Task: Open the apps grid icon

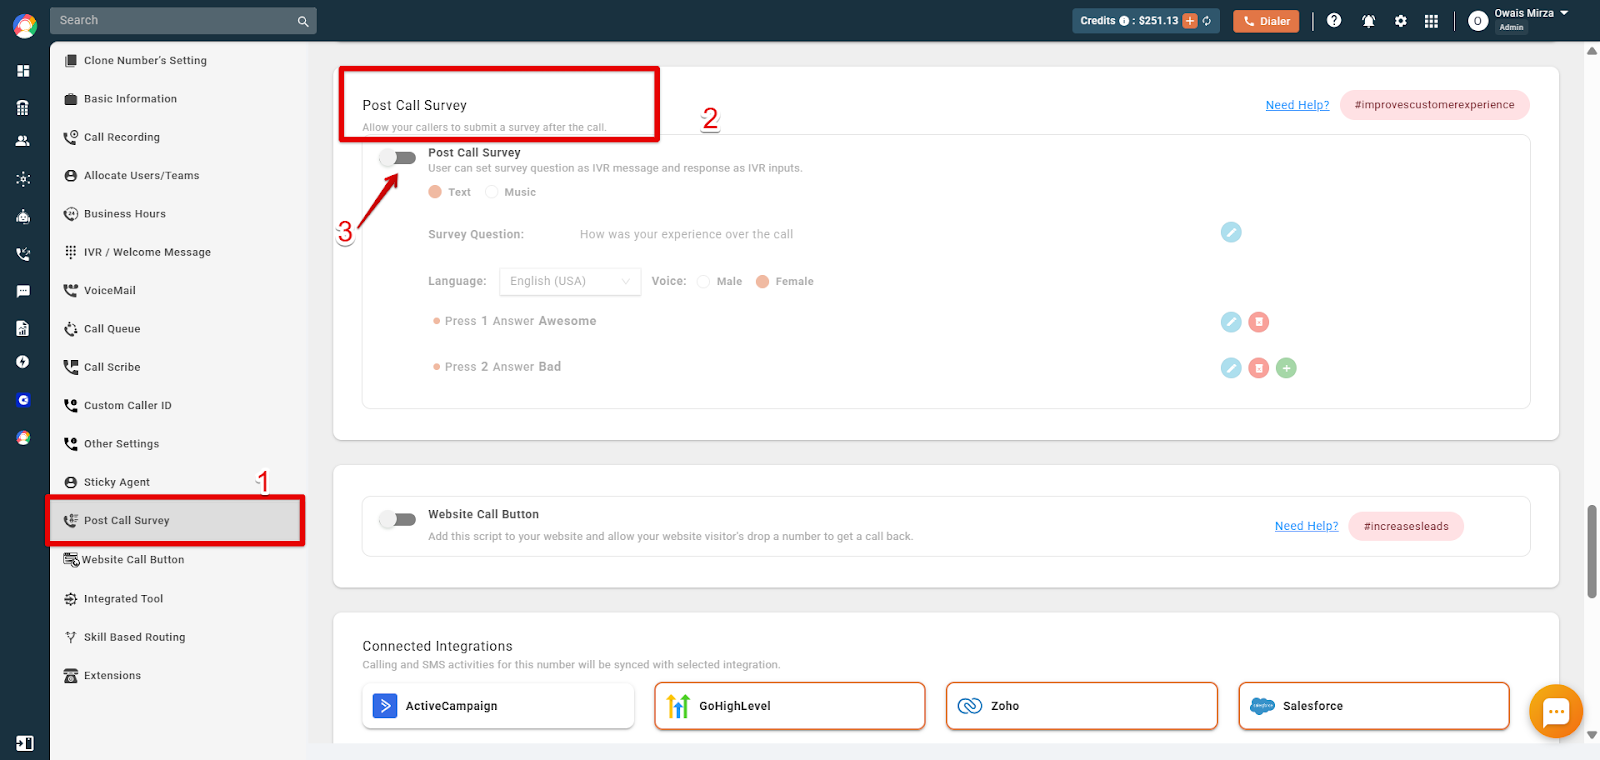Action: click(1432, 21)
